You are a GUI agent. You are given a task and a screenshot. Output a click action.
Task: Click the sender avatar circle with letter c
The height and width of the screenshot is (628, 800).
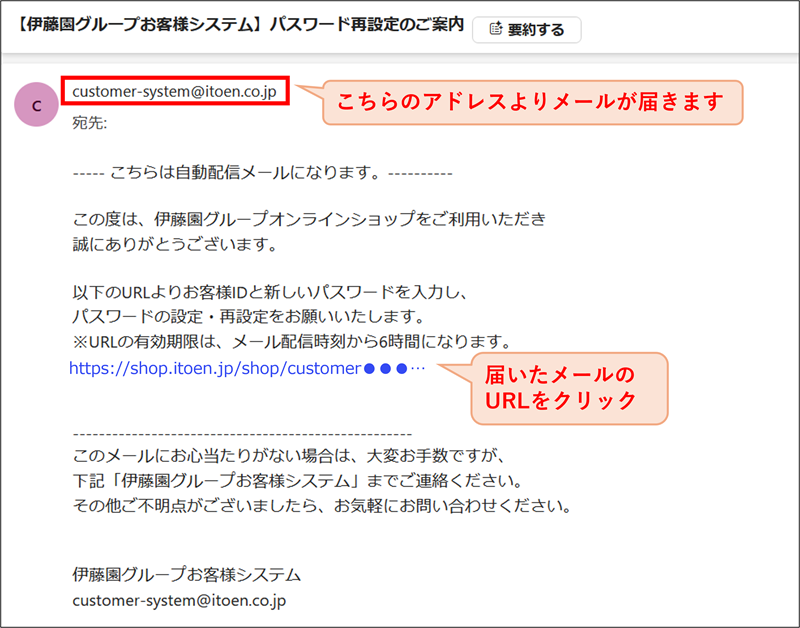coord(36,104)
